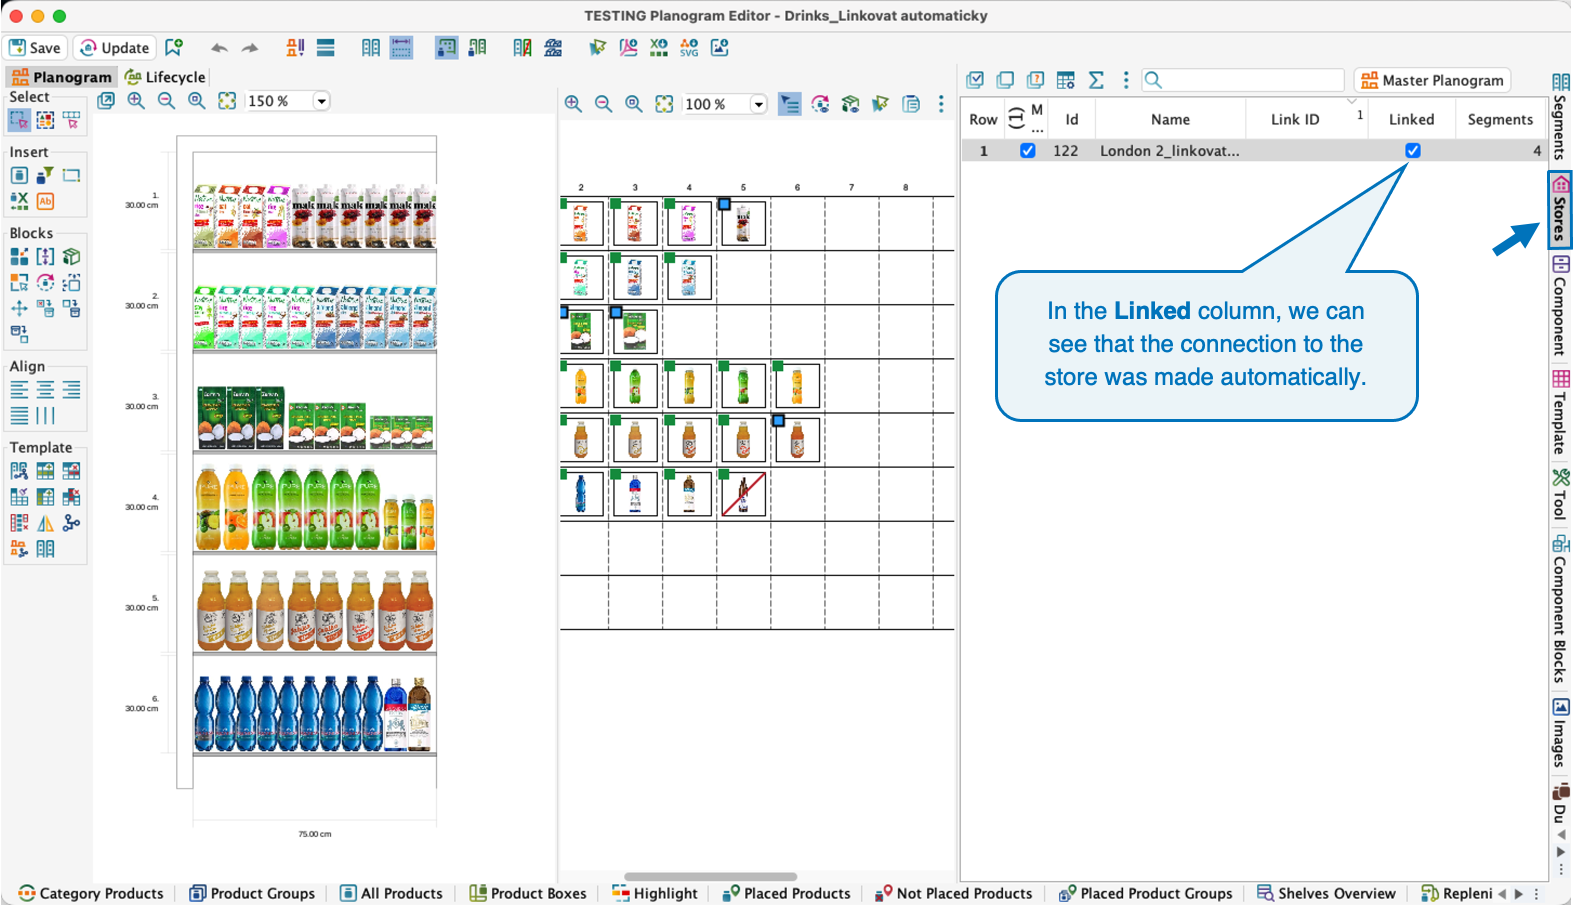The image size is (1574, 906).
Task: Open stores table column settings
Action: click(x=1066, y=80)
